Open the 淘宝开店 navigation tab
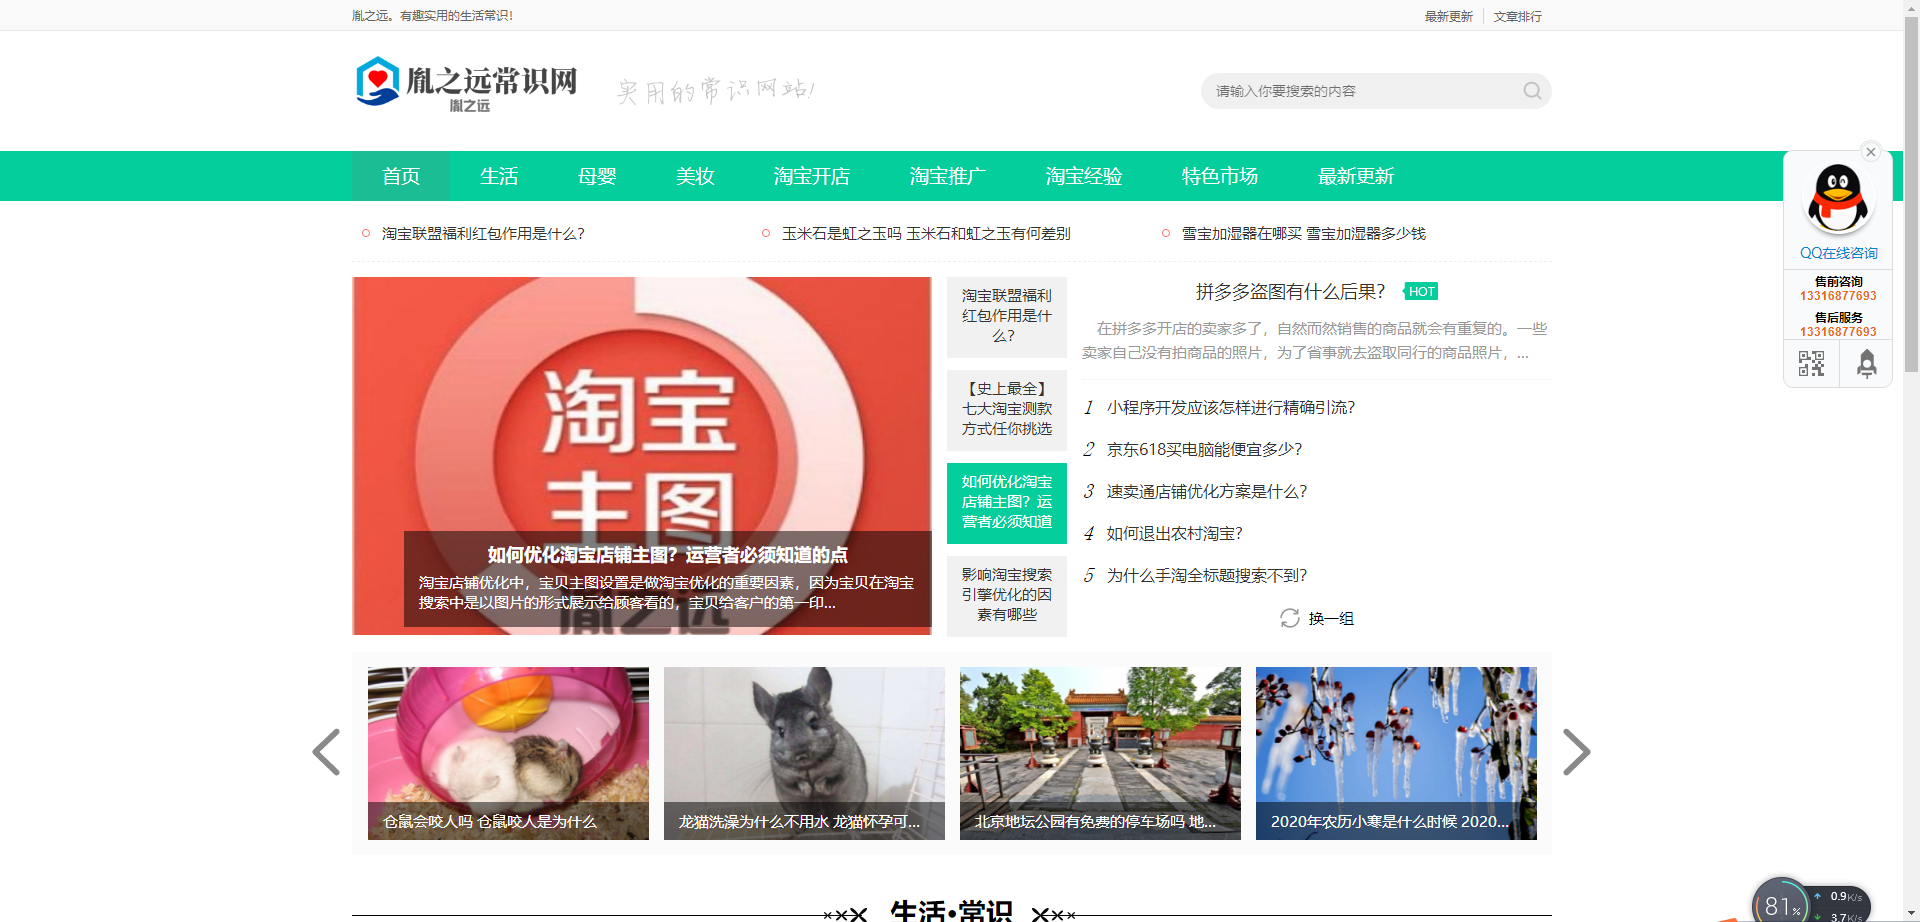The height and width of the screenshot is (922, 1920). (x=812, y=176)
